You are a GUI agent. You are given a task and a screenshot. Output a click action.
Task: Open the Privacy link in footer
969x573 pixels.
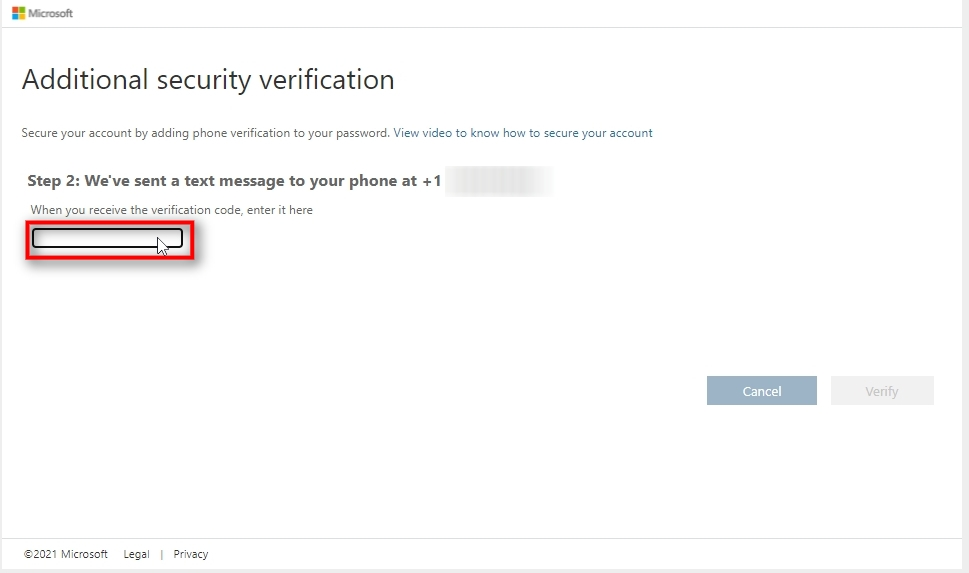(x=190, y=554)
